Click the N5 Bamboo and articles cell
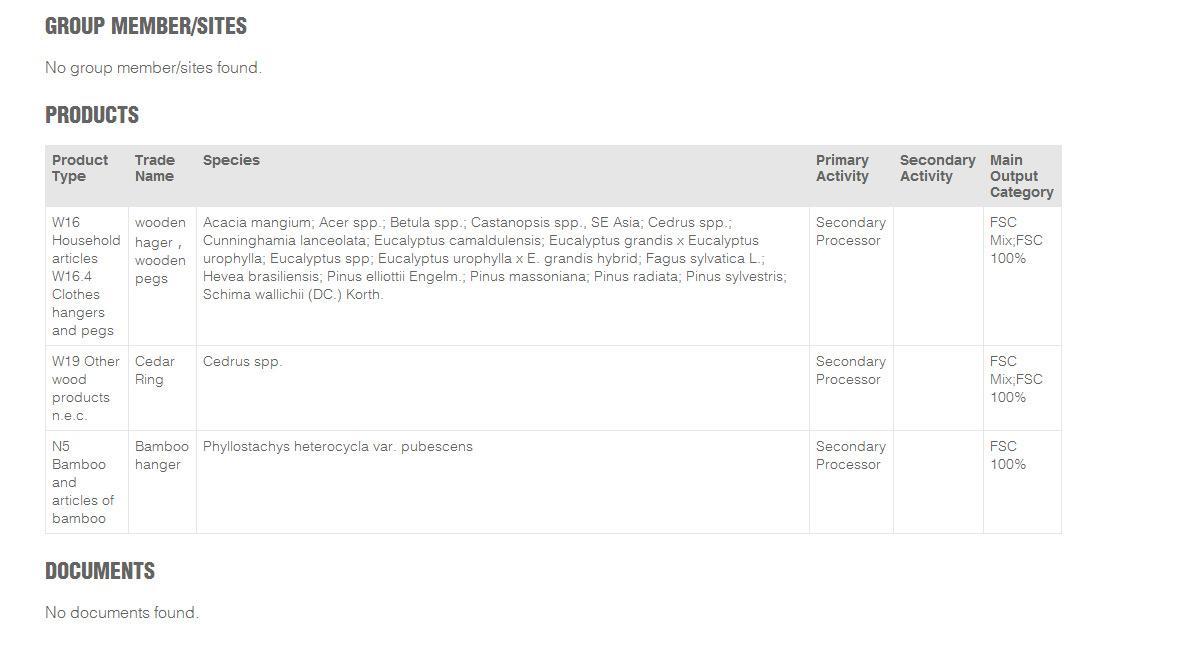 pos(83,482)
